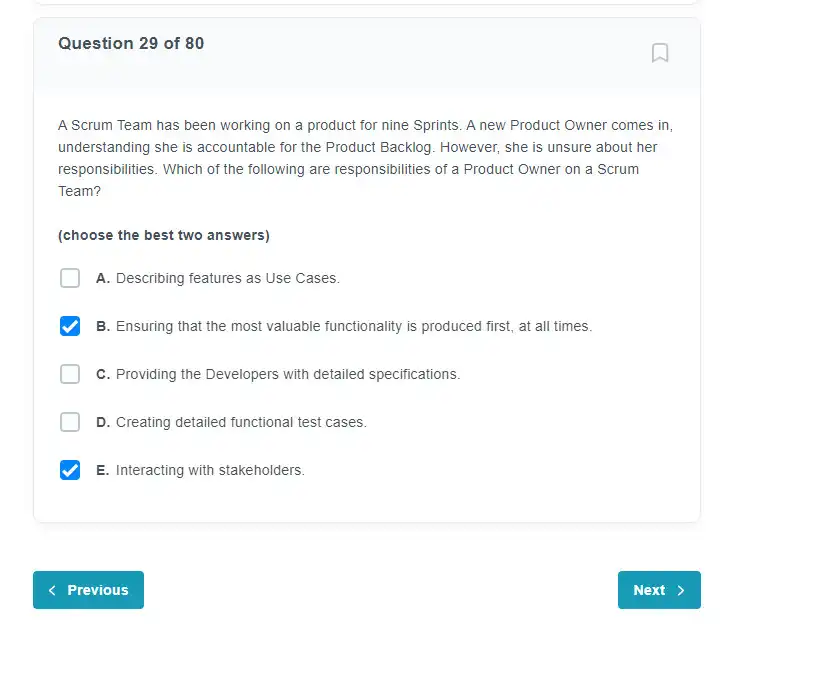Image resolution: width=833 pixels, height=673 pixels.
Task: Tick the checkbox for providing detailed specifications
Action: [x=70, y=374]
